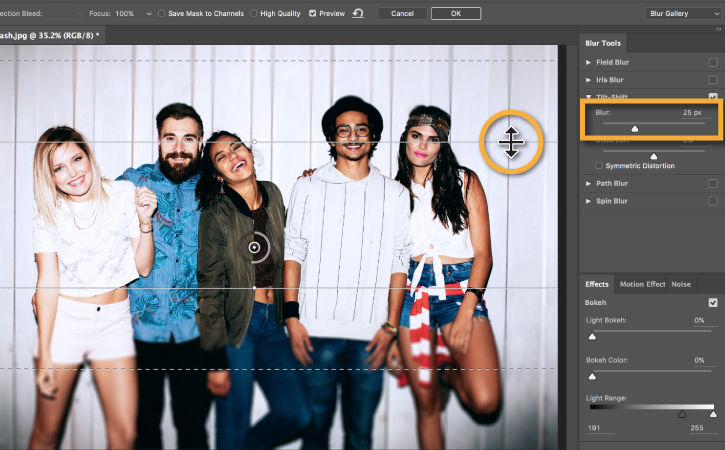Viewport: 725px width, 450px height.
Task: Click the Field Blur label
Action: tap(612, 62)
